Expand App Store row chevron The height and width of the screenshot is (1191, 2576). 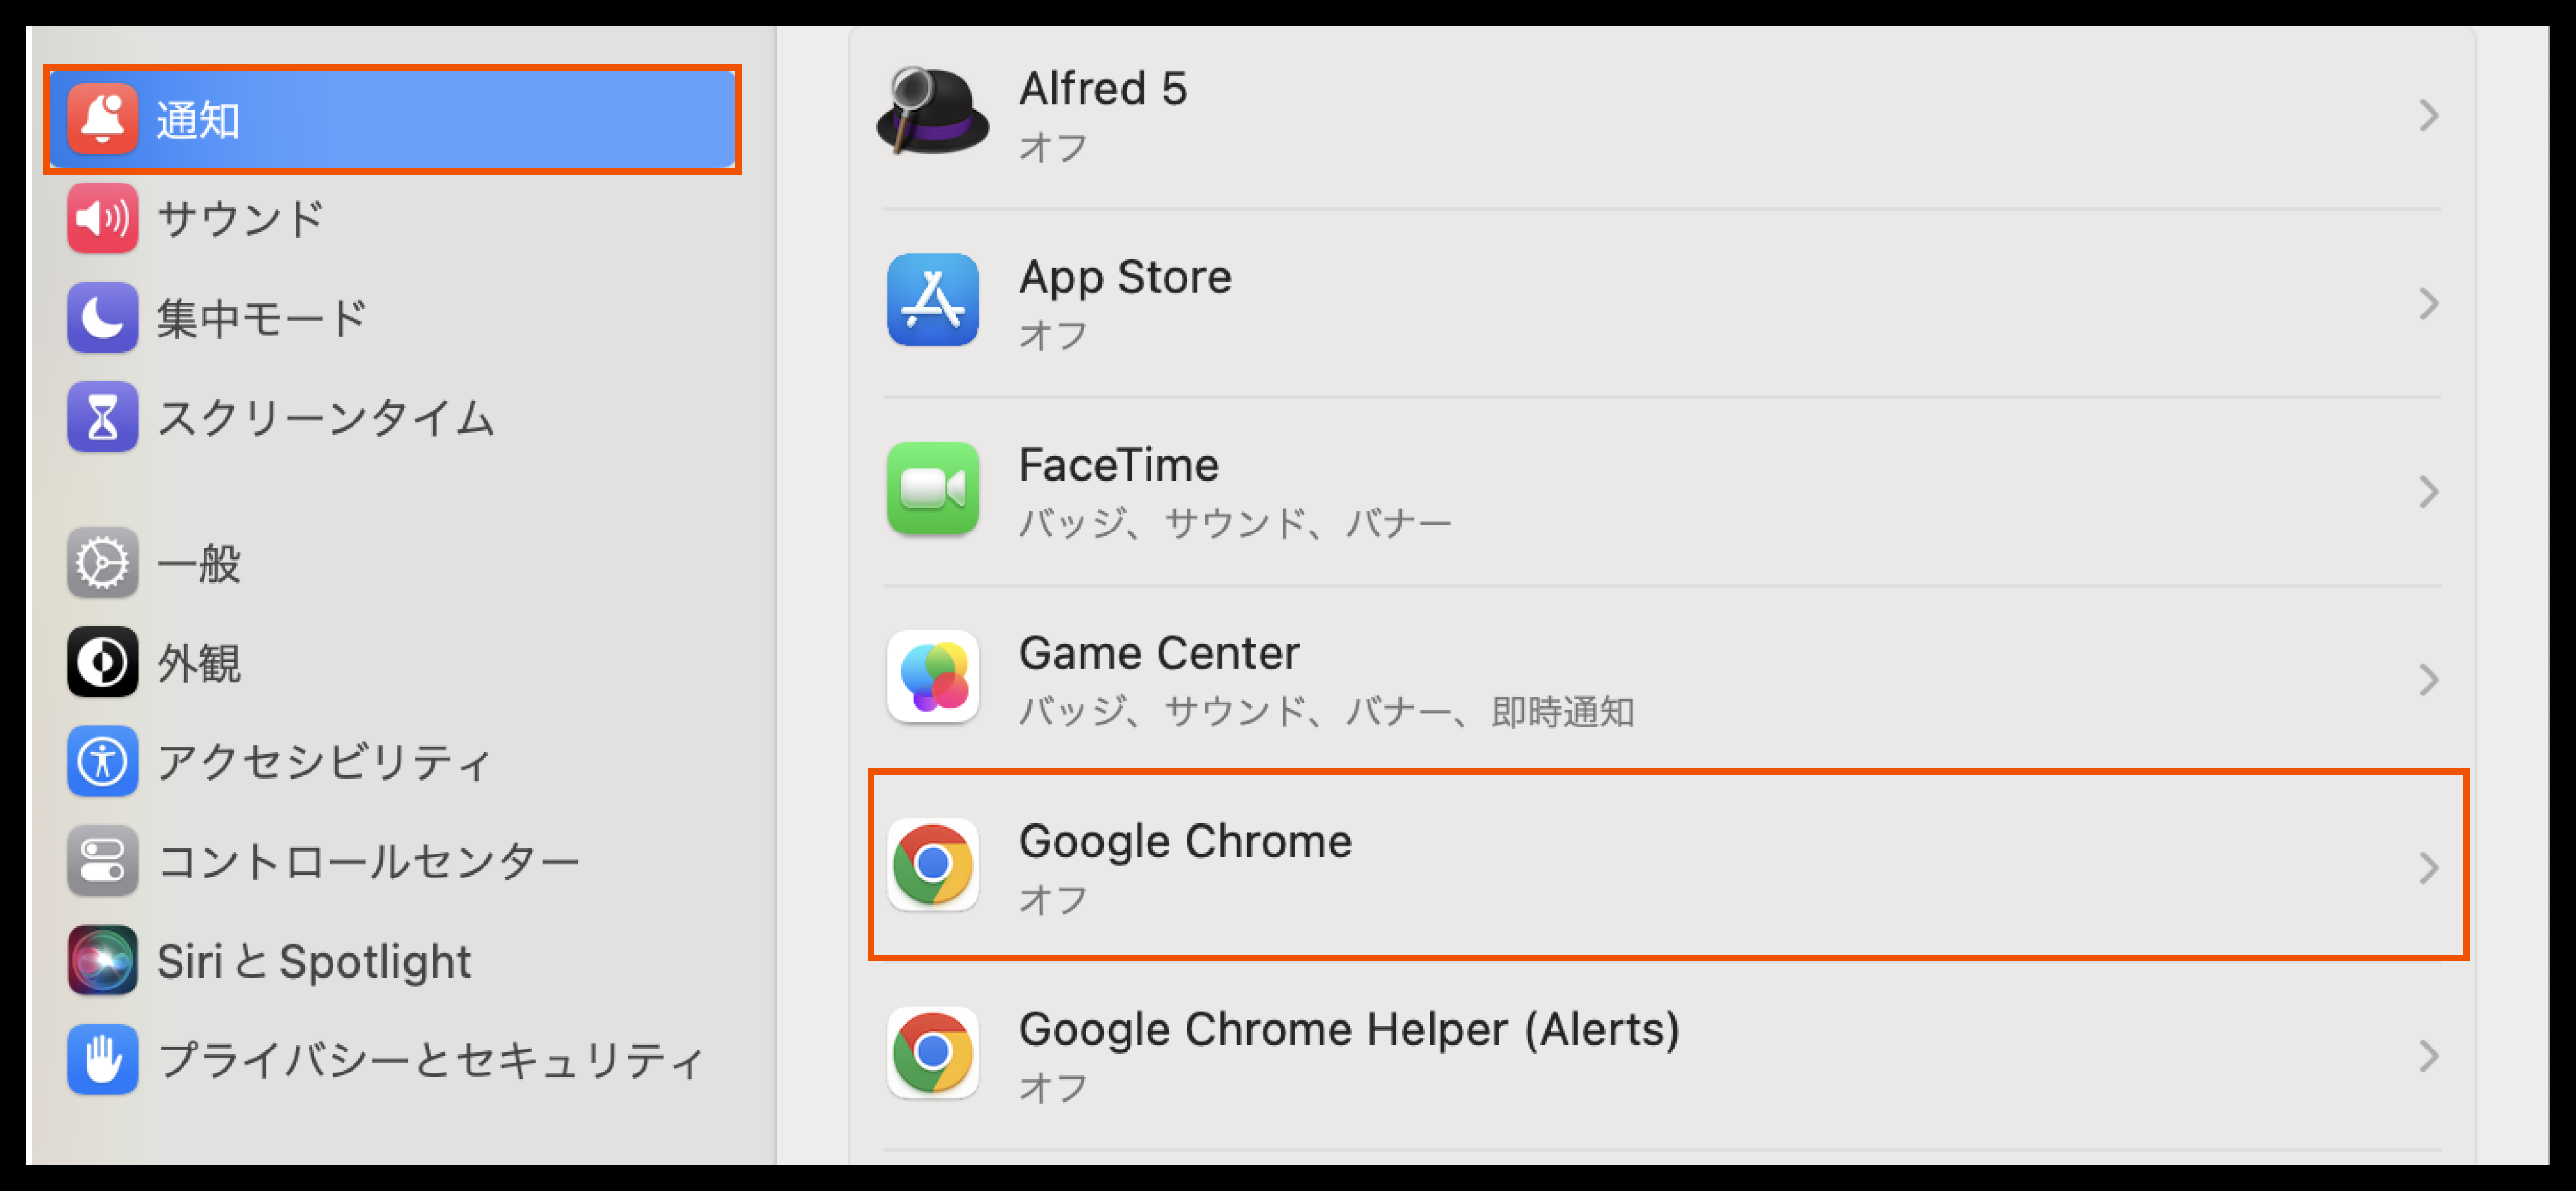[2428, 304]
